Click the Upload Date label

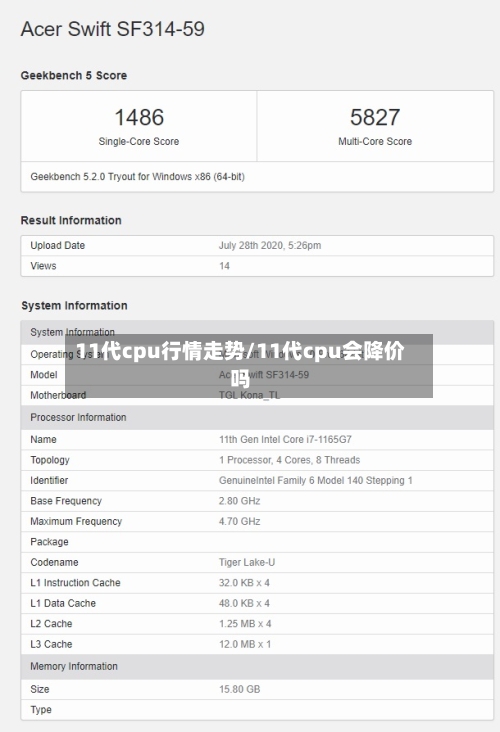(x=57, y=246)
